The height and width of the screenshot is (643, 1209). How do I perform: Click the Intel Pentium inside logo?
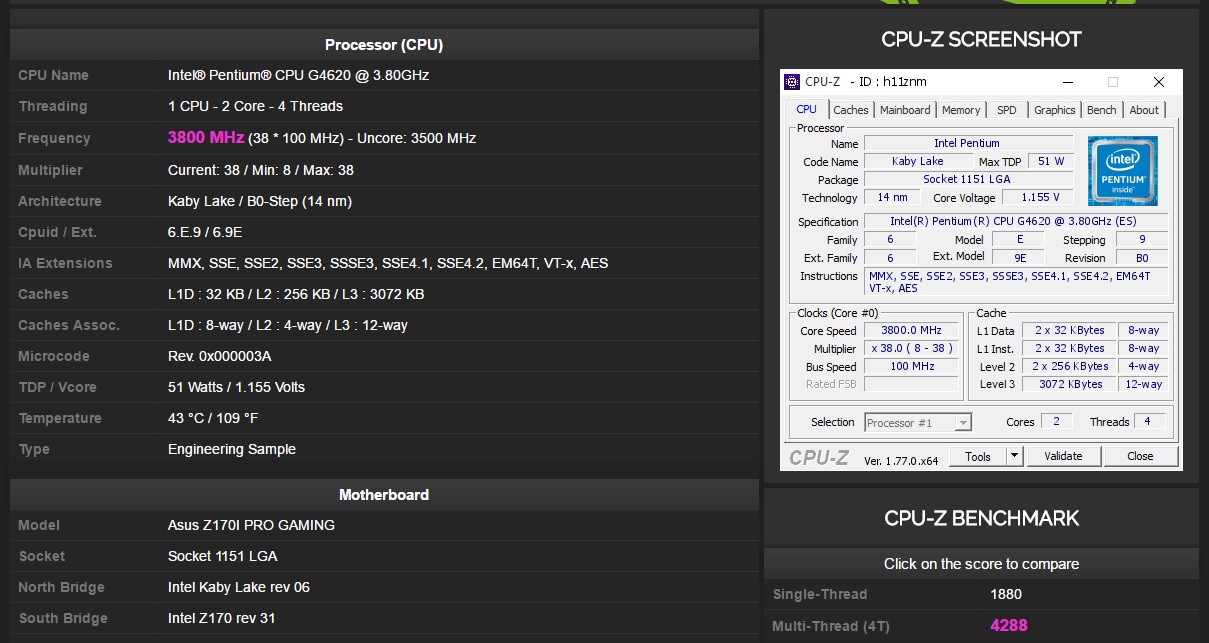[1123, 171]
